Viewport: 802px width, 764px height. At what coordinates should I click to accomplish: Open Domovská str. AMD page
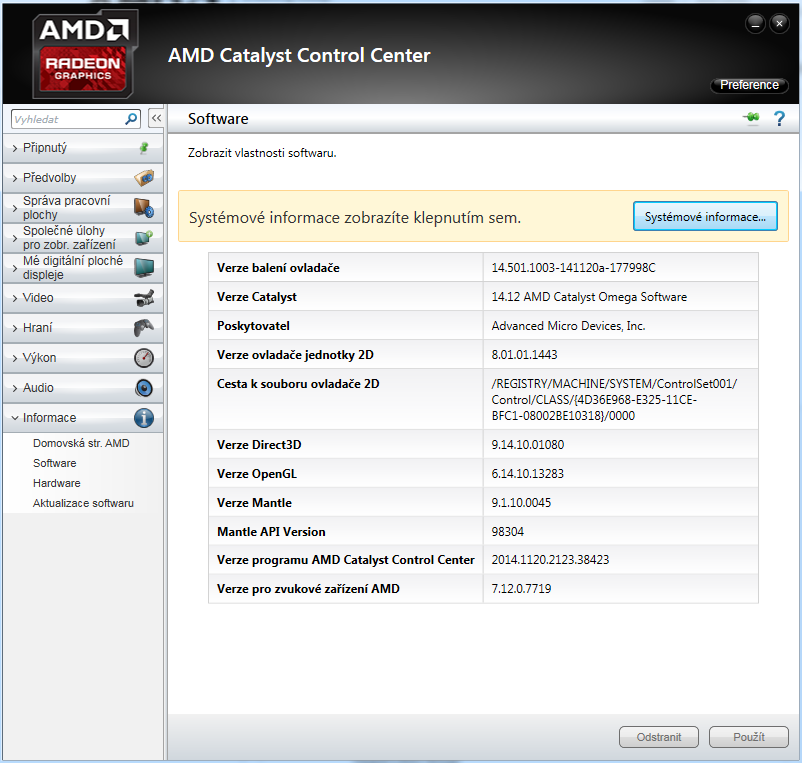pos(81,443)
